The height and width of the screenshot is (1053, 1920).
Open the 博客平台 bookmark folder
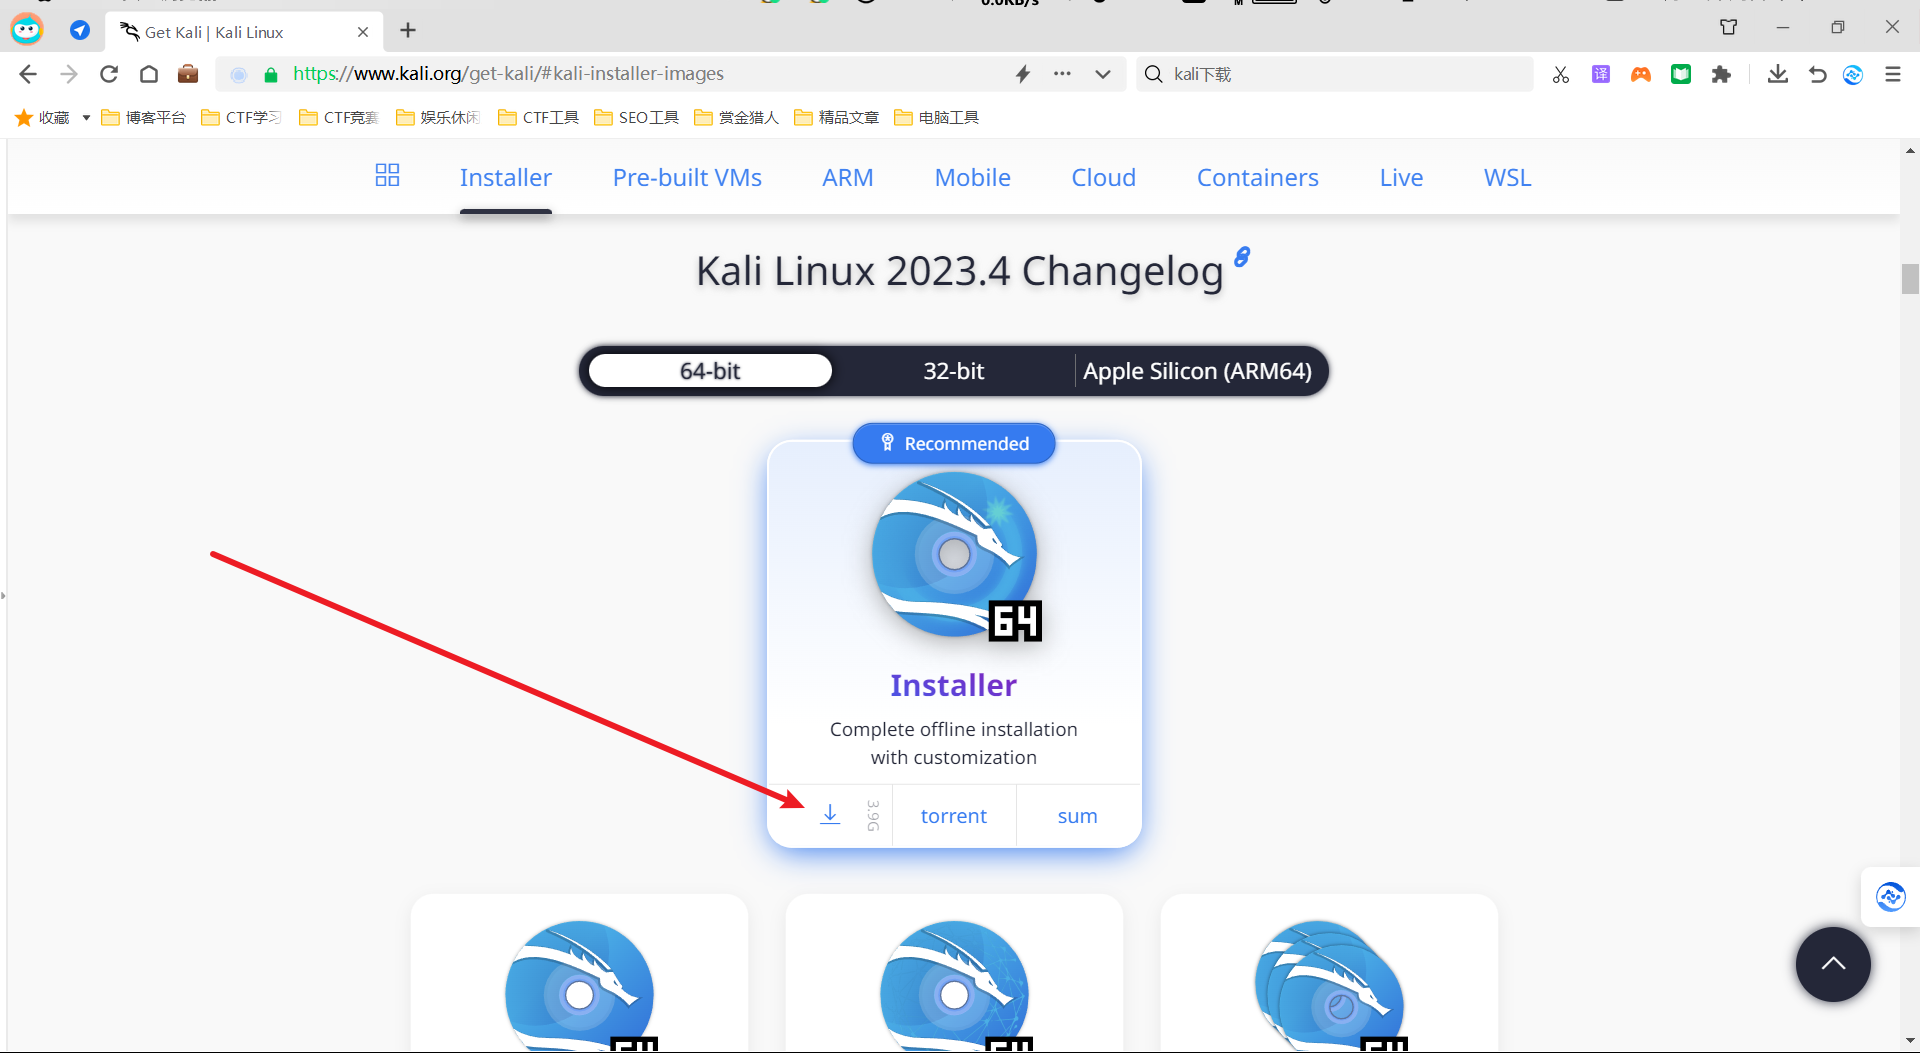point(143,117)
